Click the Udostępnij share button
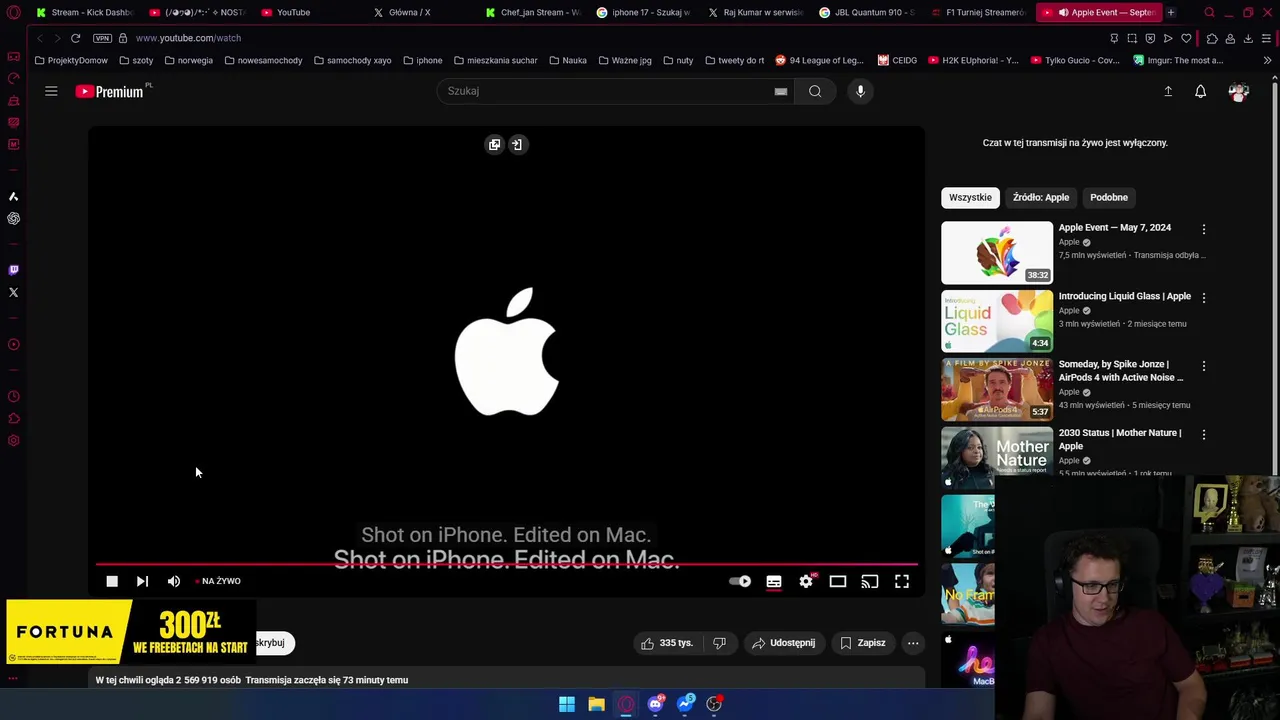The image size is (1280, 720). coord(783,643)
